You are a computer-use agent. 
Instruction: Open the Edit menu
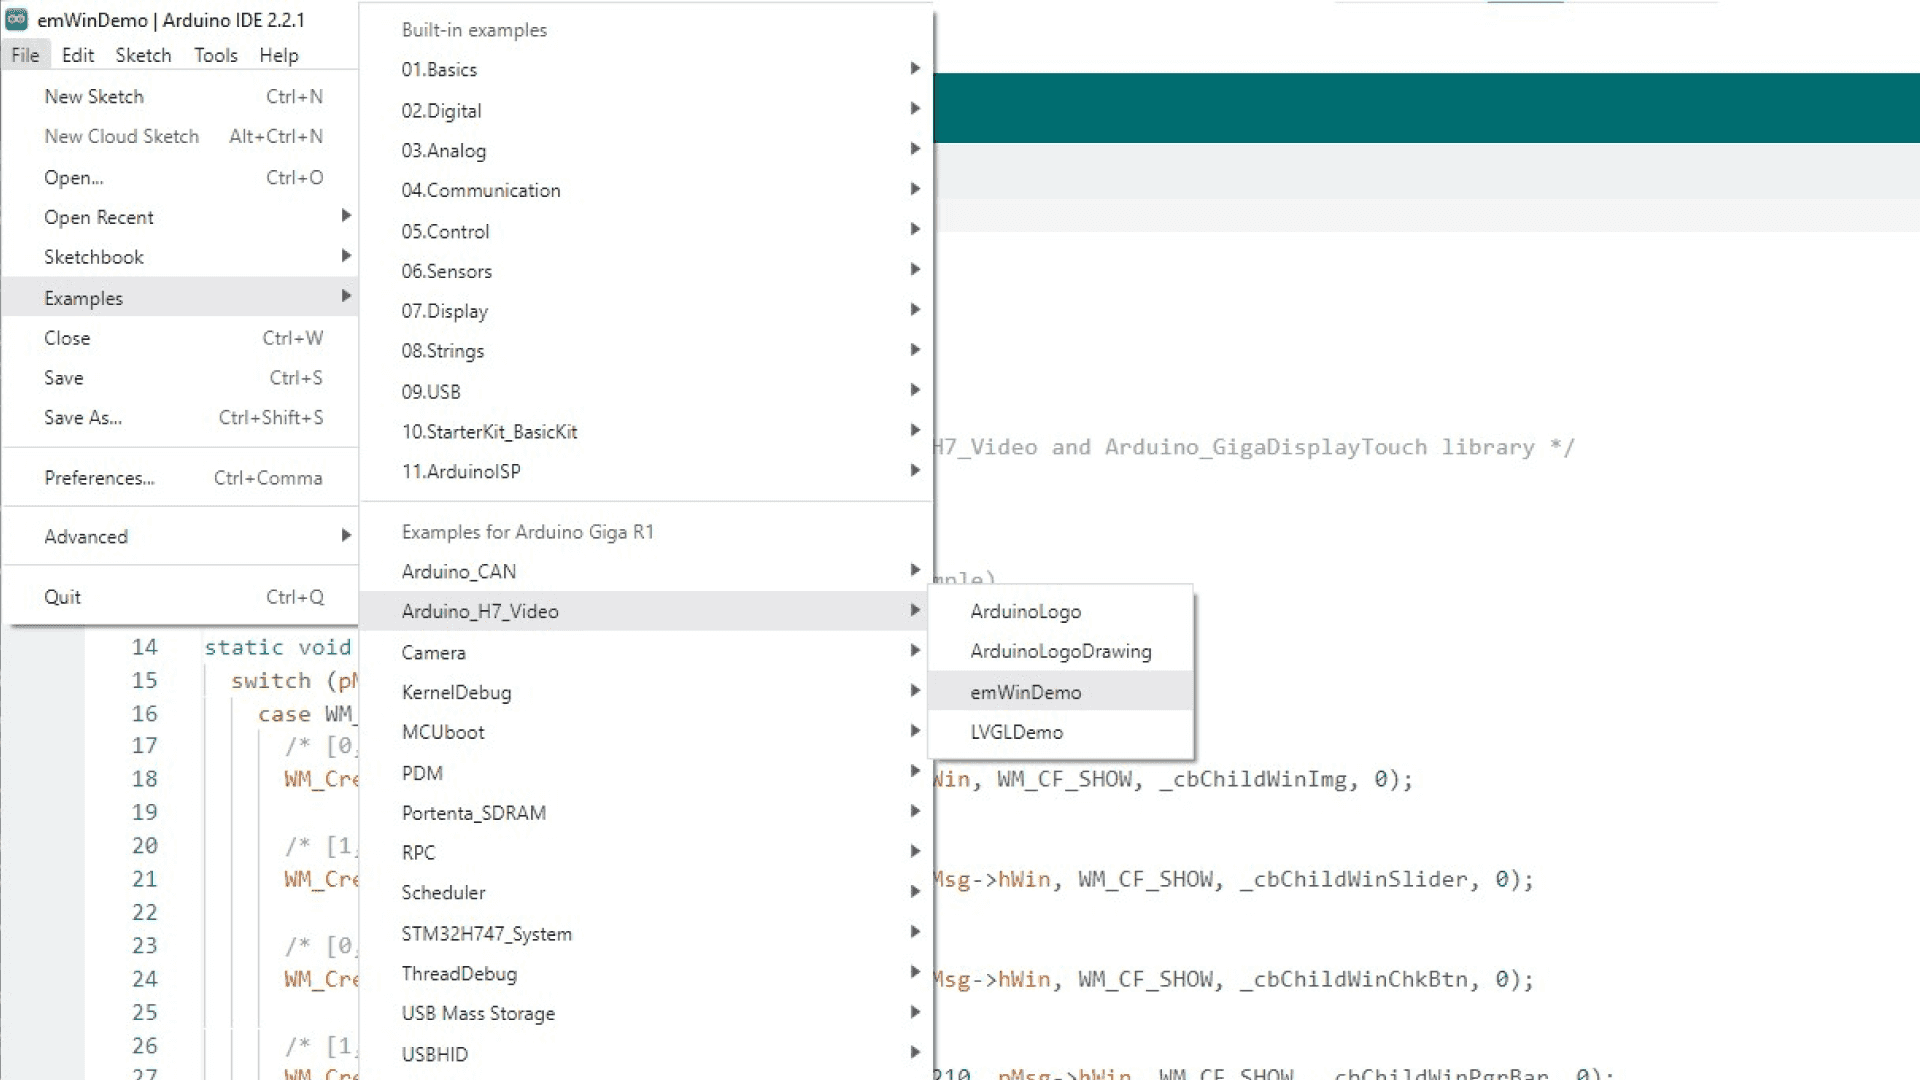tap(77, 55)
